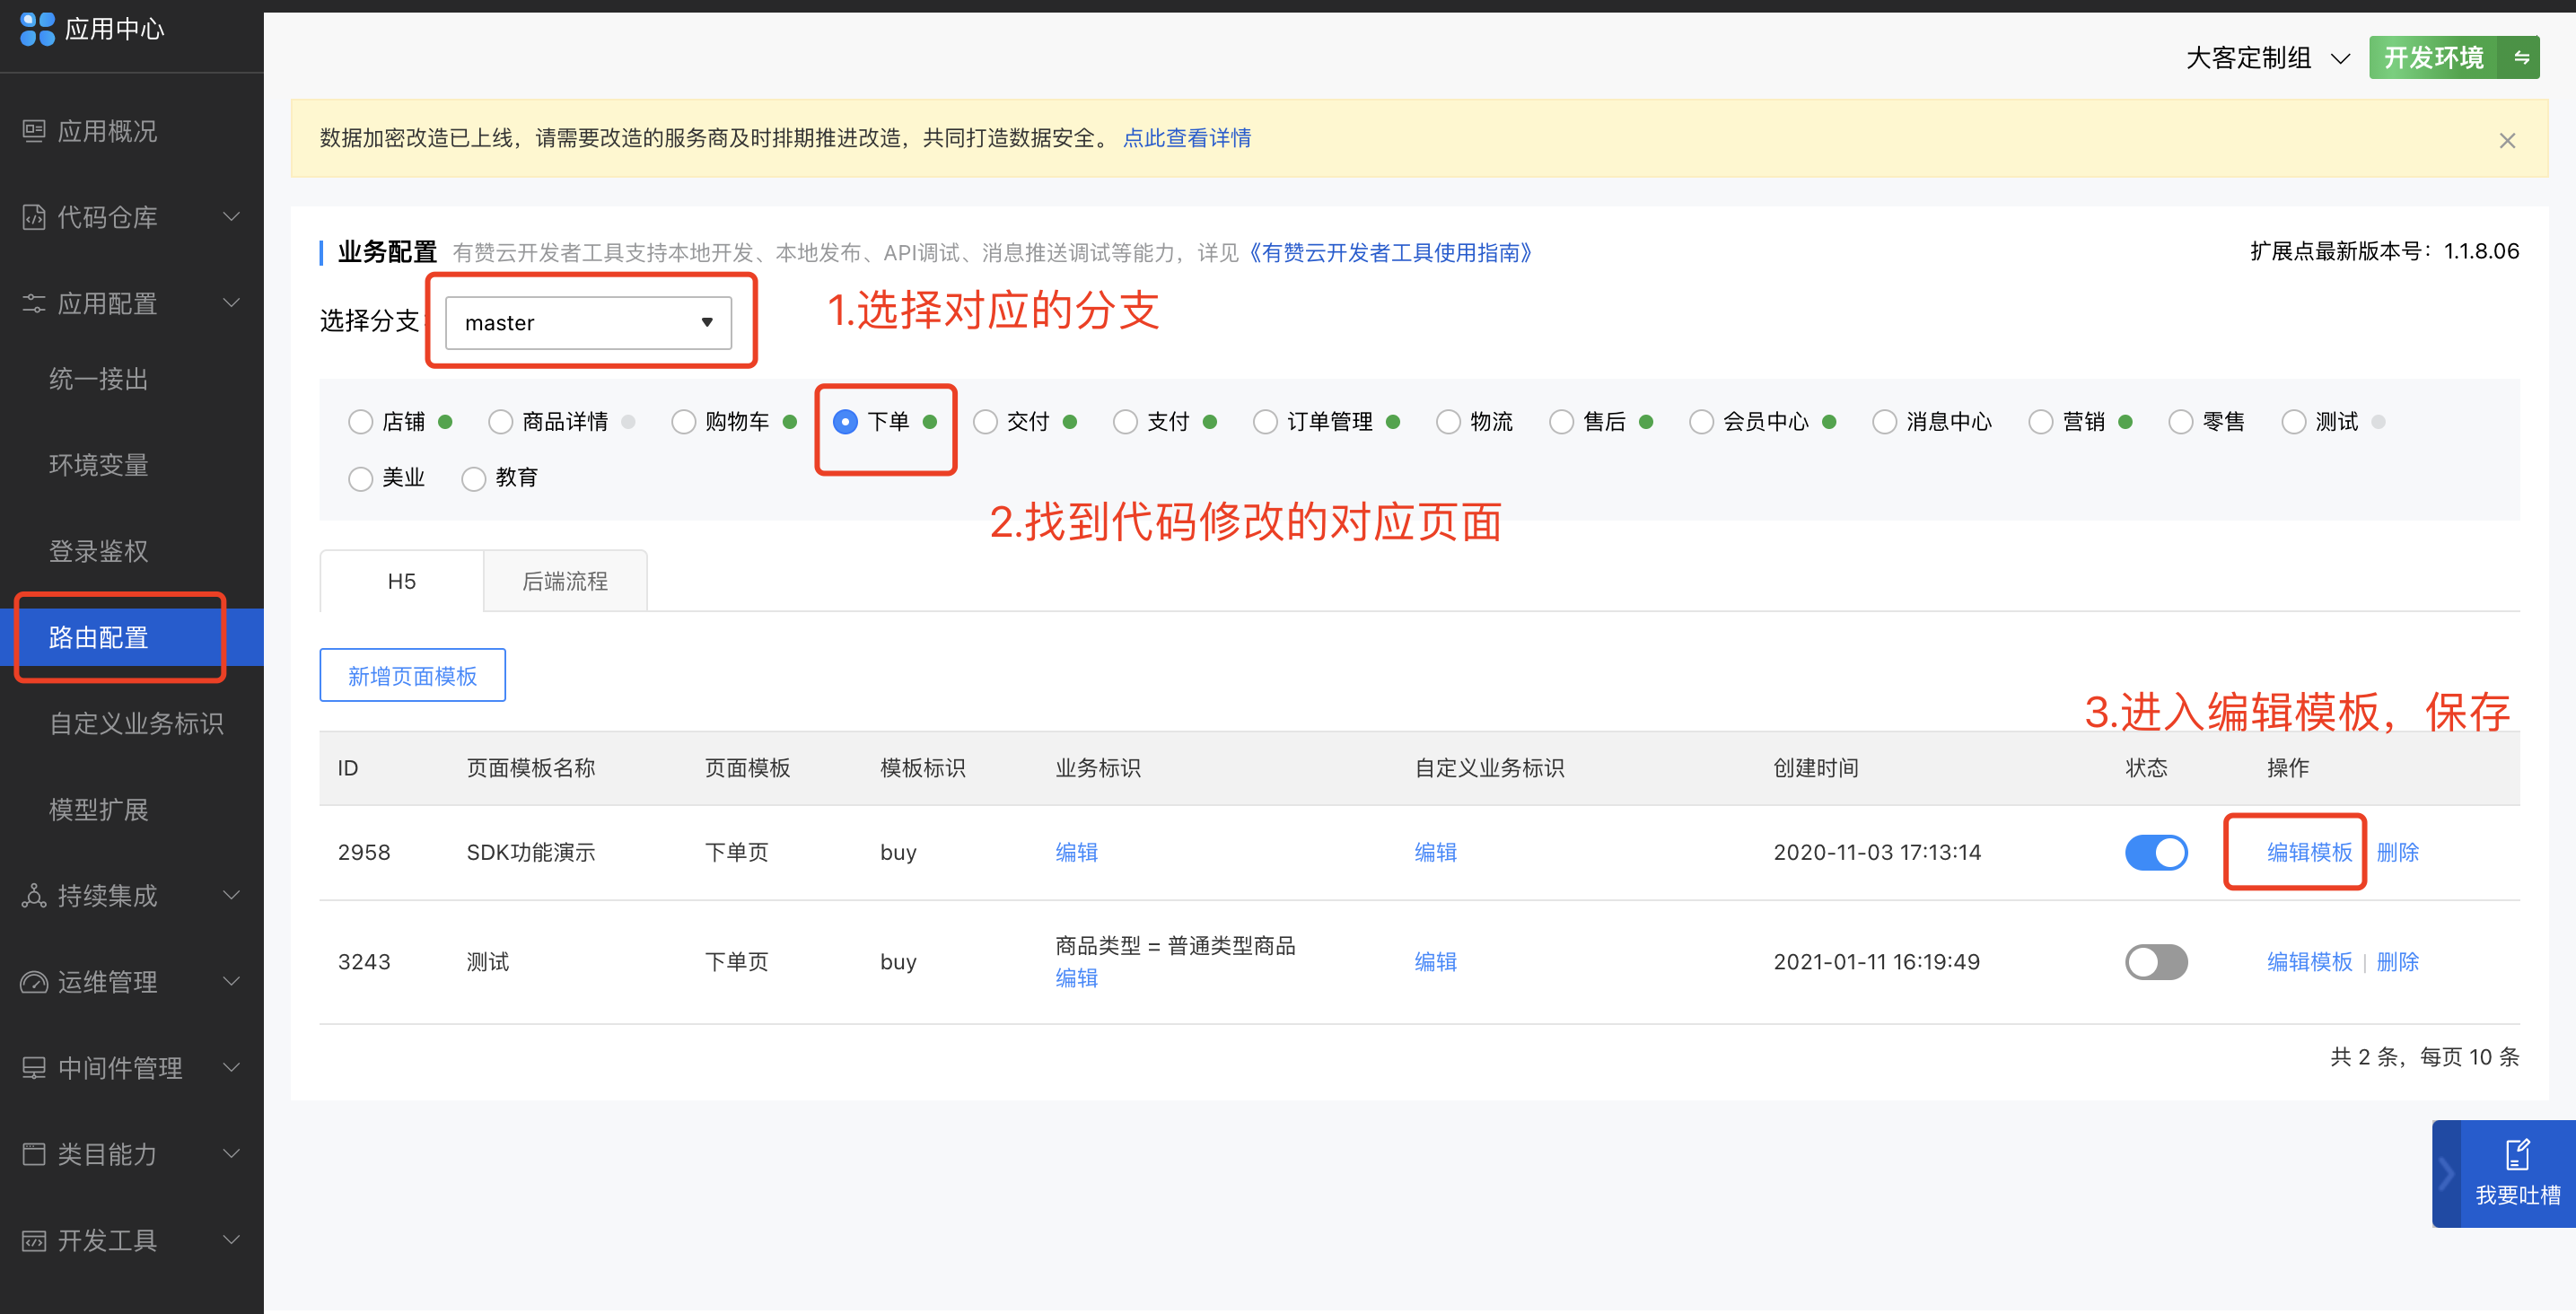
Task: Switch to the 后端流程 tab
Action: coord(565,581)
